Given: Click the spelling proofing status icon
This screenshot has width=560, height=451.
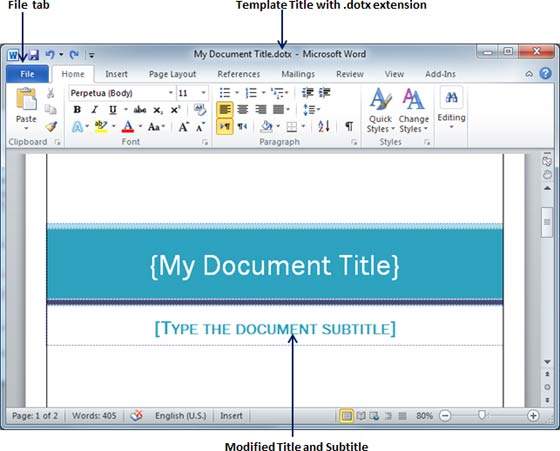Looking at the screenshot, I should (136, 416).
